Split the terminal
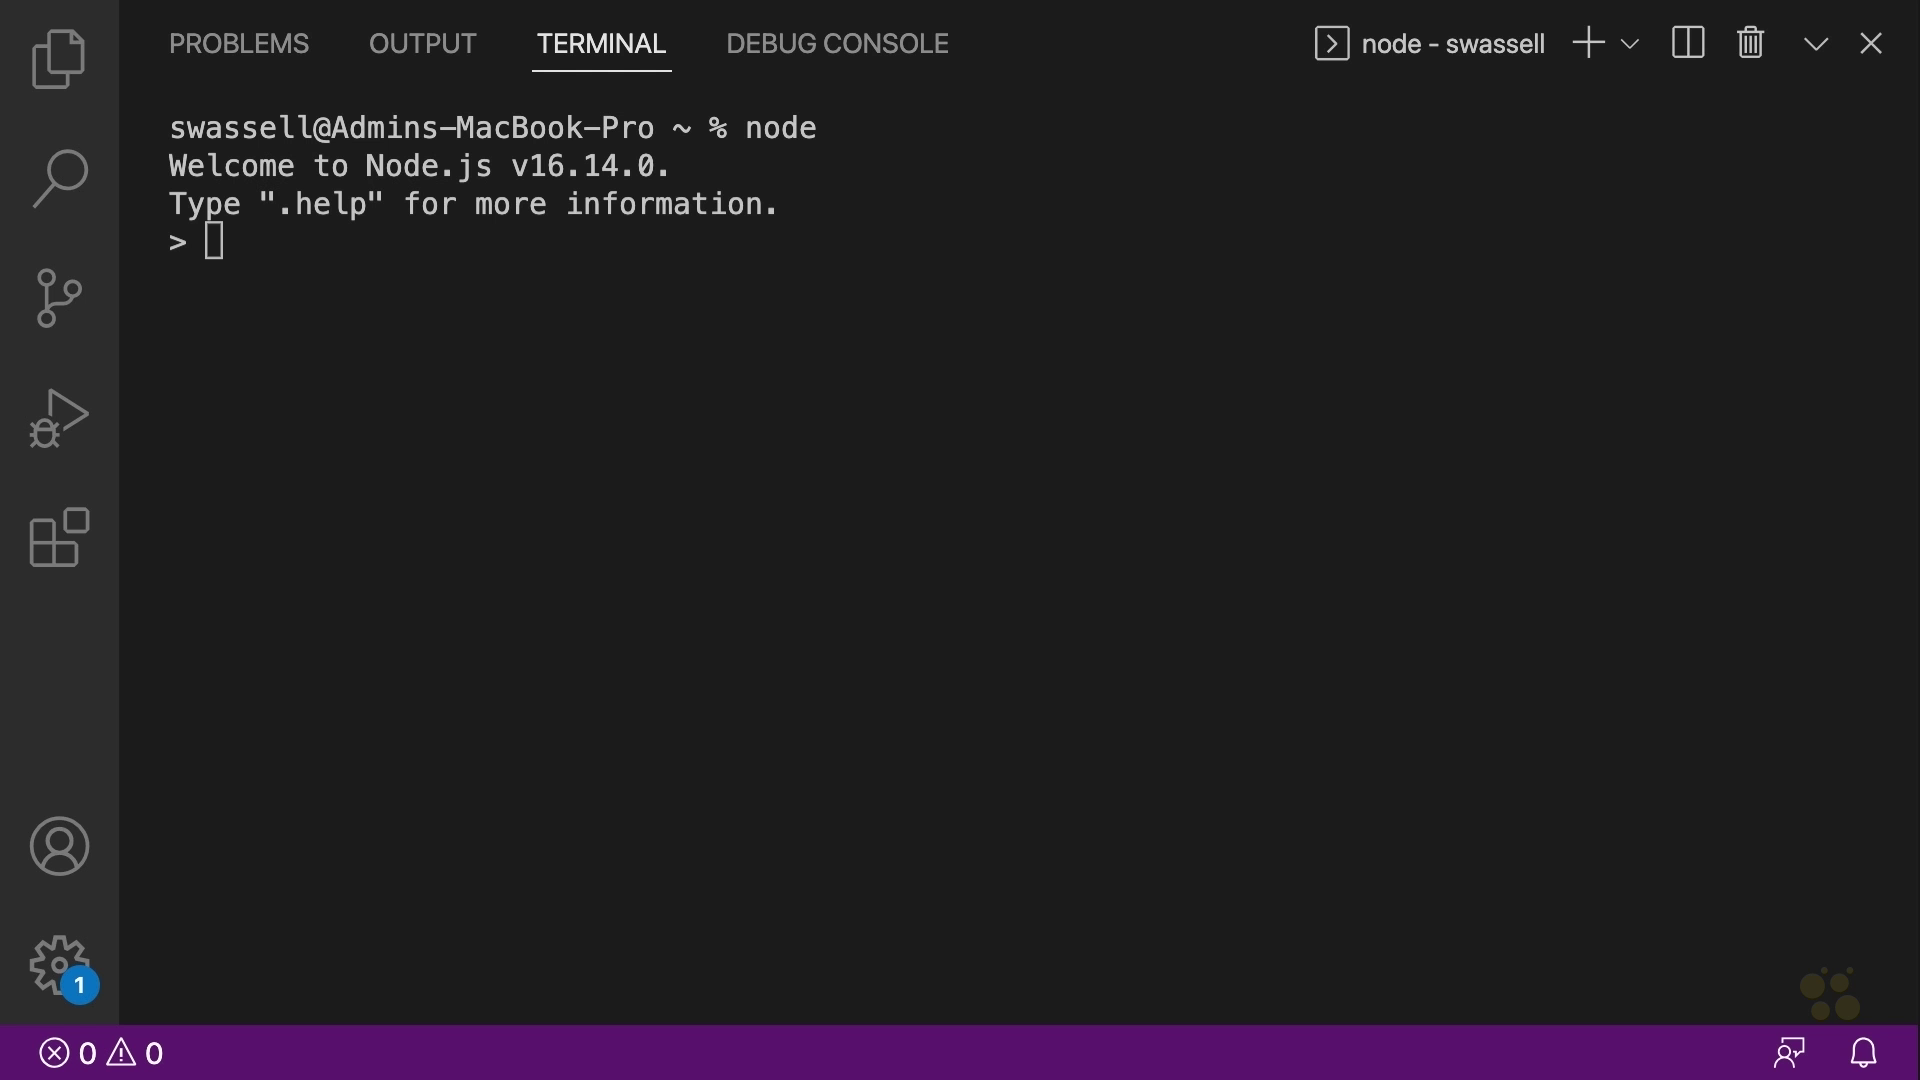 (x=1688, y=43)
